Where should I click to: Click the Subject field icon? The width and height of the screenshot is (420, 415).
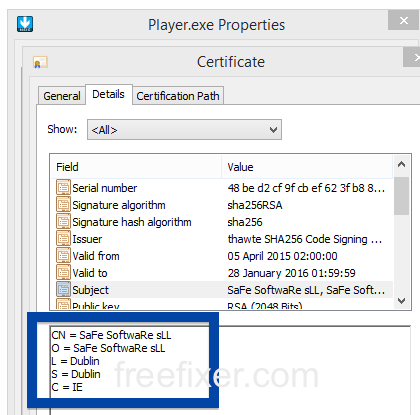[63, 290]
